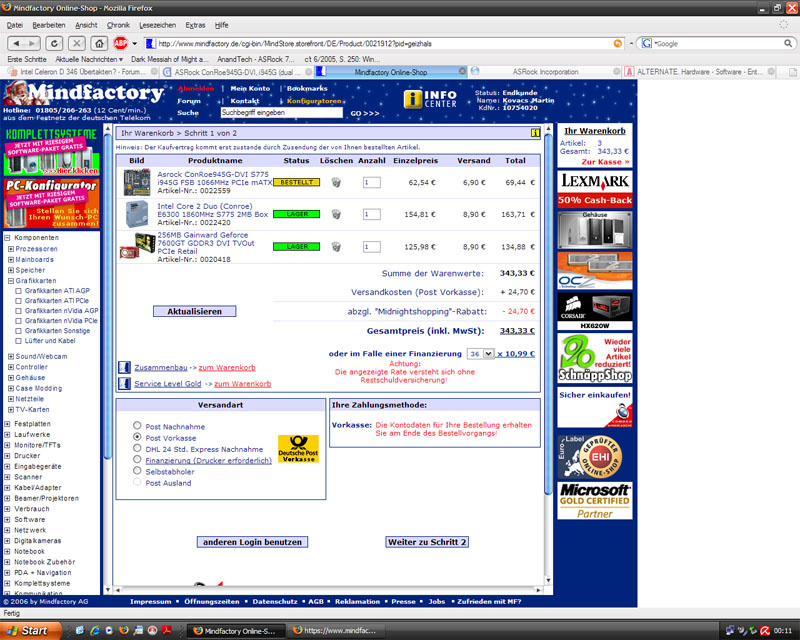The width and height of the screenshot is (800, 640).
Task: Expand the Mainboards category
Action: (11, 260)
